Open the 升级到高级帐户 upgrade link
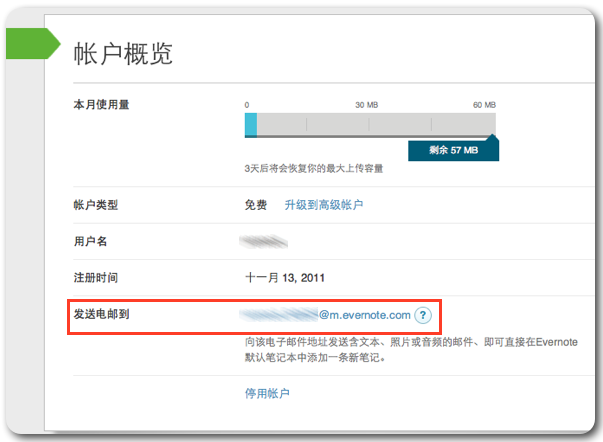This screenshot has height=442, width=603. click(323, 205)
